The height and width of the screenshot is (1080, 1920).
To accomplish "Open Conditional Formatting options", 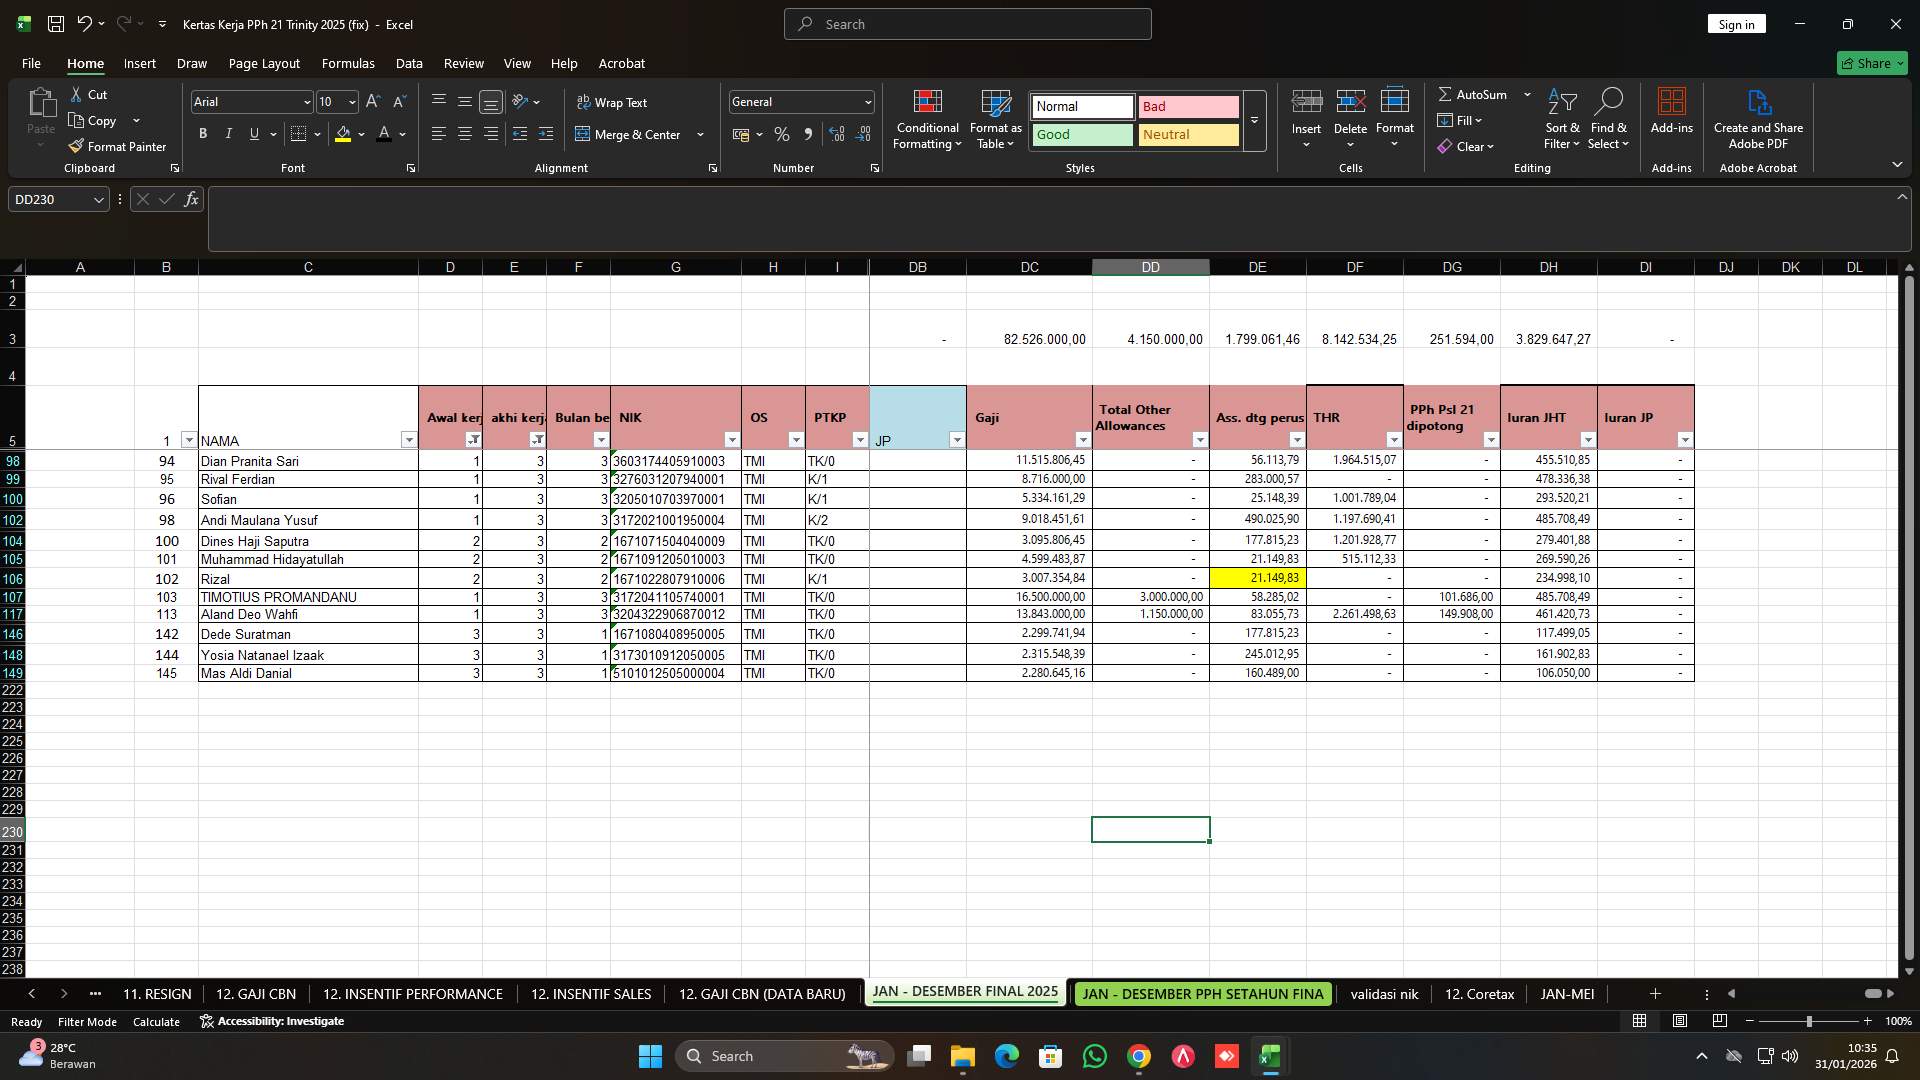I will point(927,120).
